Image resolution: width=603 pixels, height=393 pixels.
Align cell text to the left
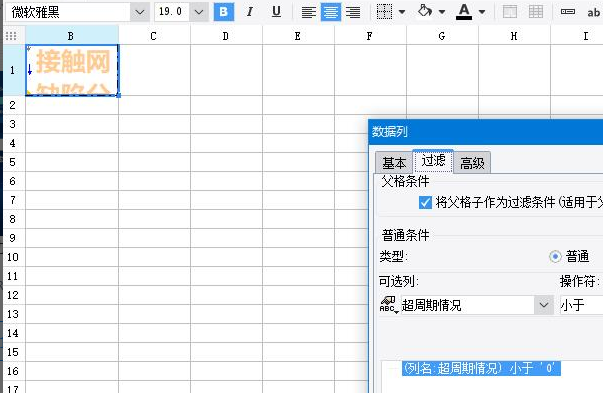pyautogui.click(x=308, y=12)
